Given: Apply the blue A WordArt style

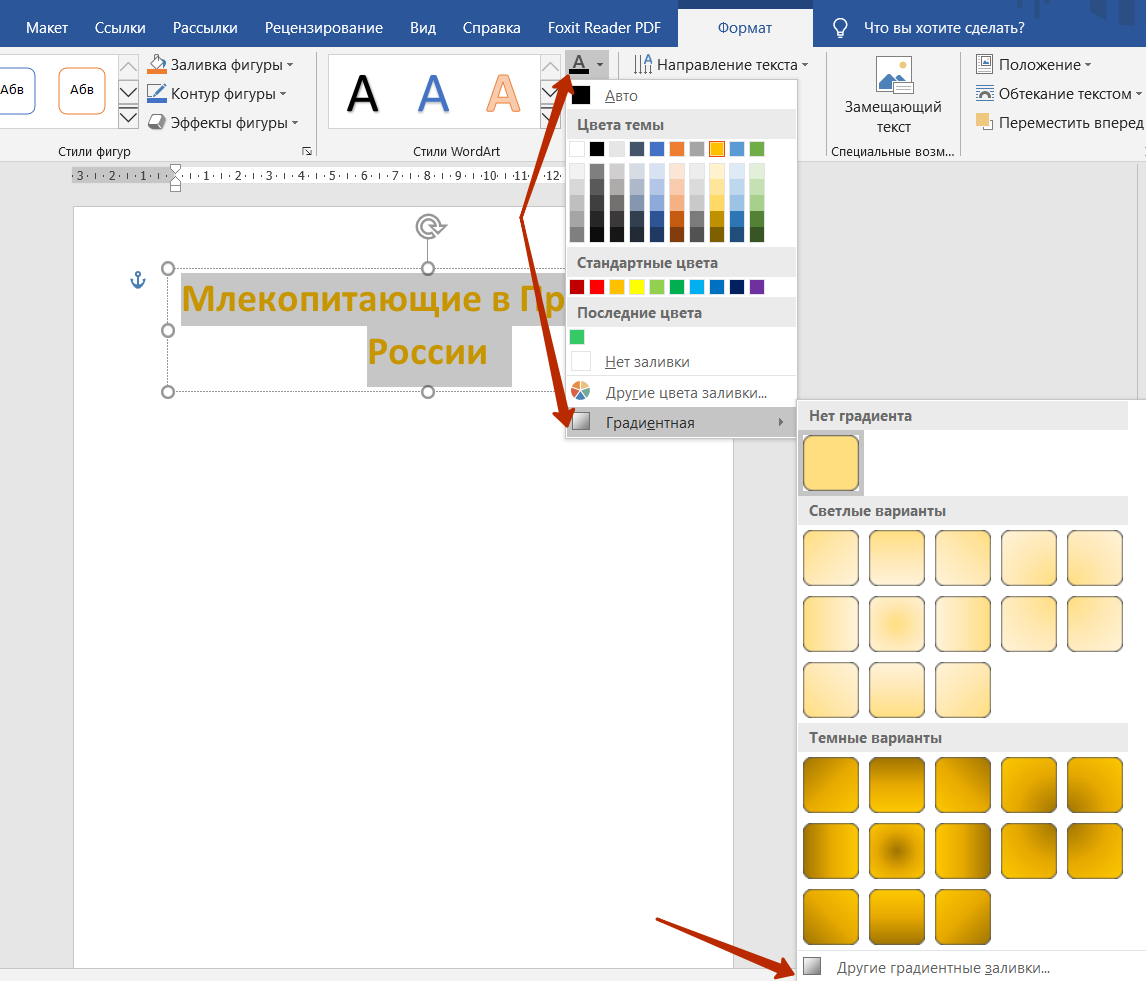Looking at the screenshot, I should point(433,94).
